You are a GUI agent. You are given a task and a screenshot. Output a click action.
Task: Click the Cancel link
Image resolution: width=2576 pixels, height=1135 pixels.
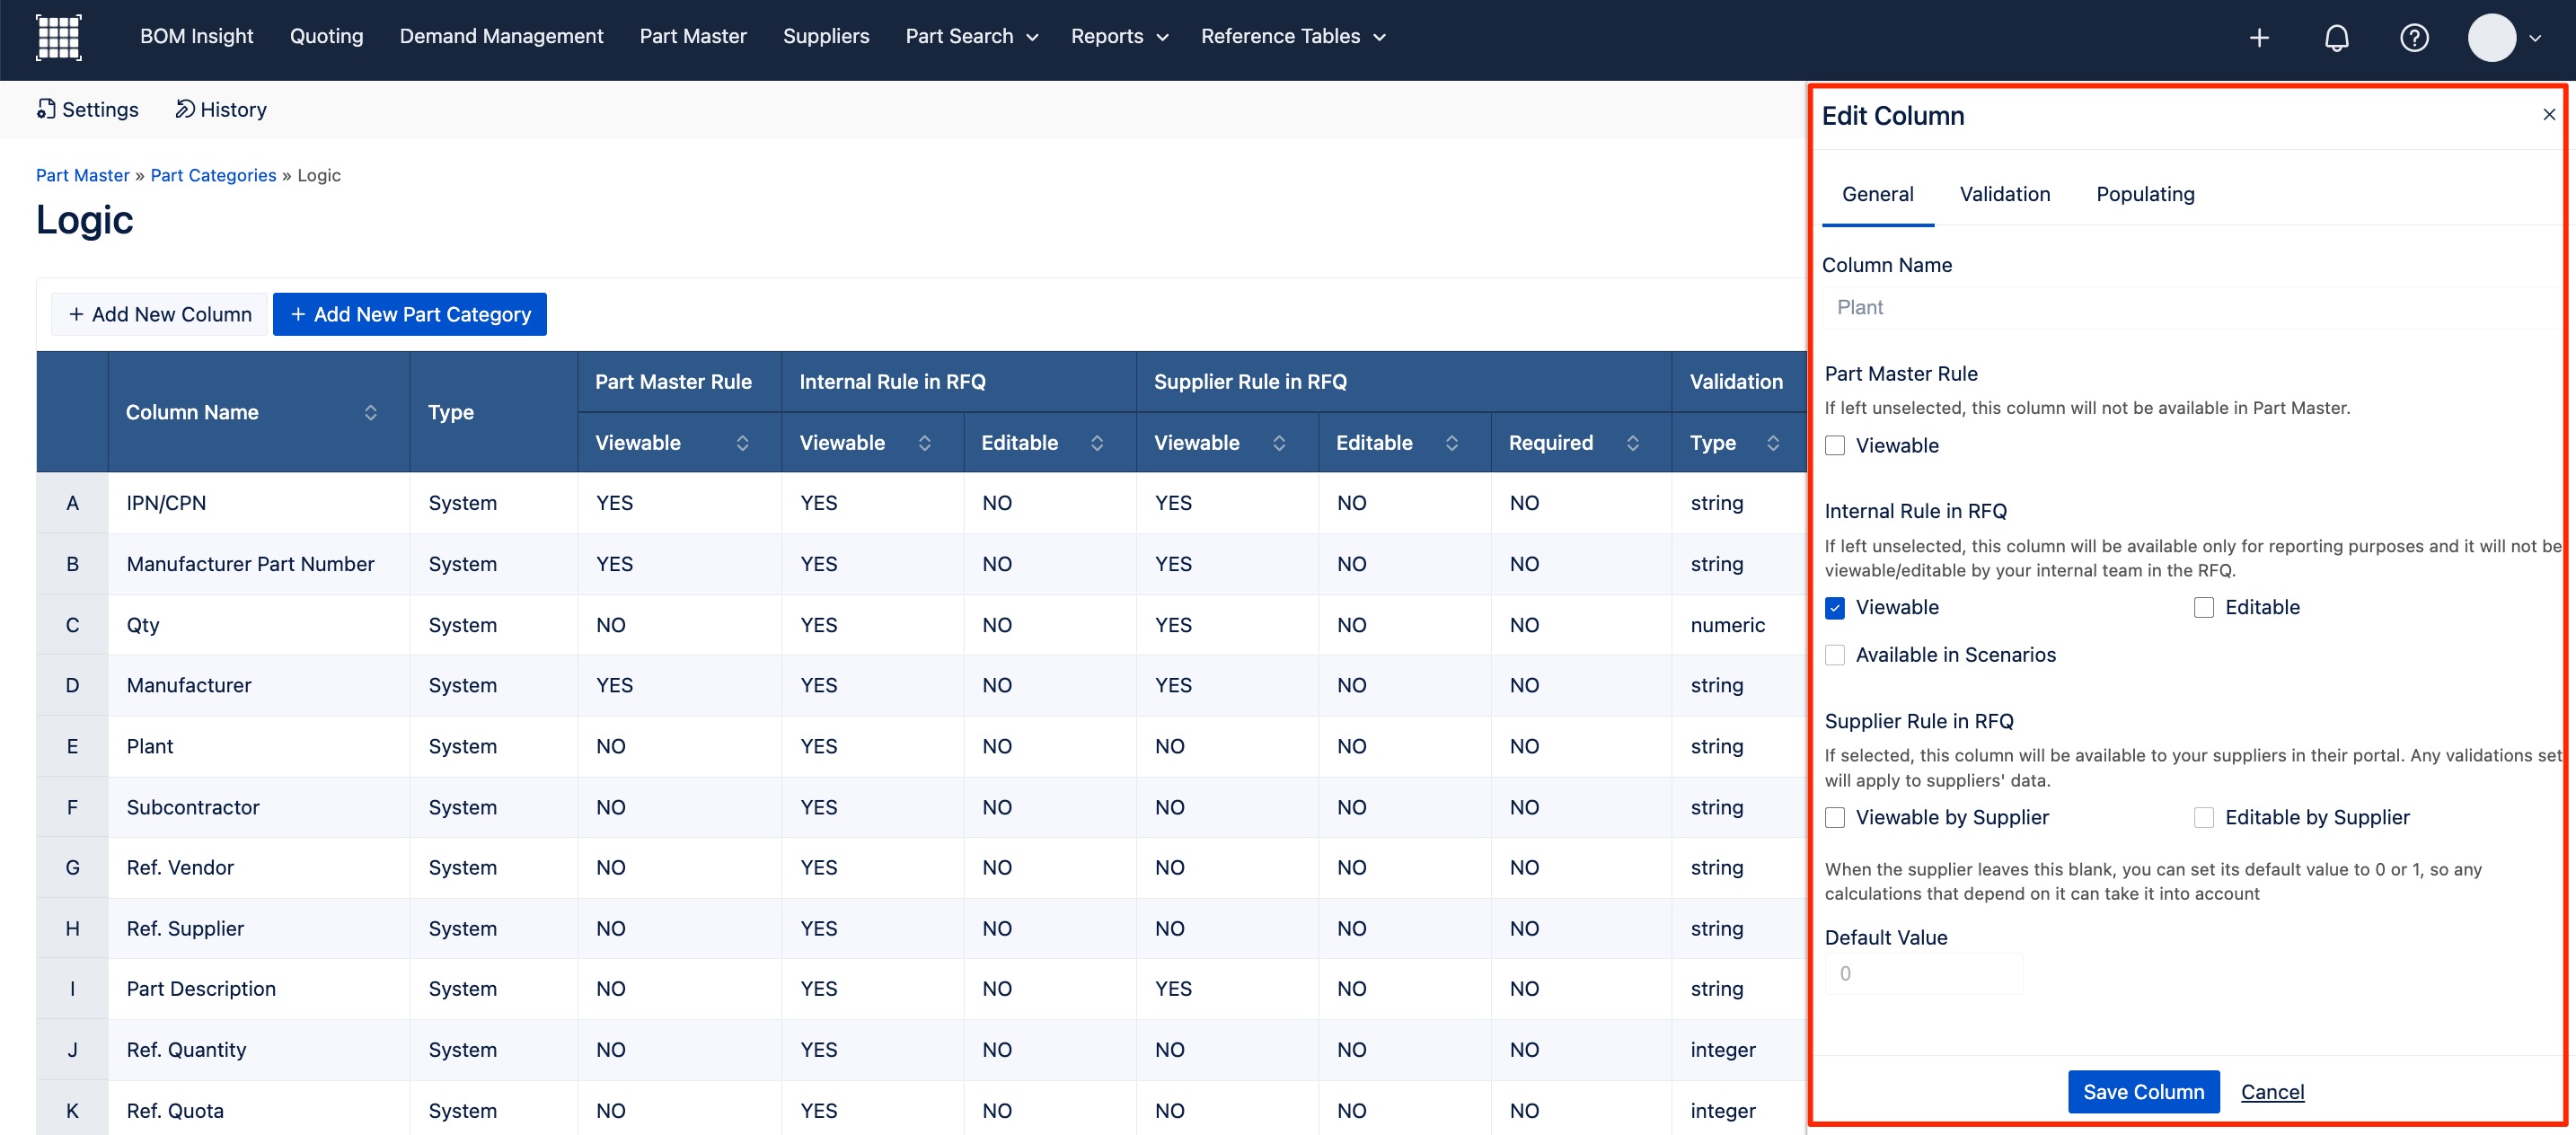pos(2272,1092)
